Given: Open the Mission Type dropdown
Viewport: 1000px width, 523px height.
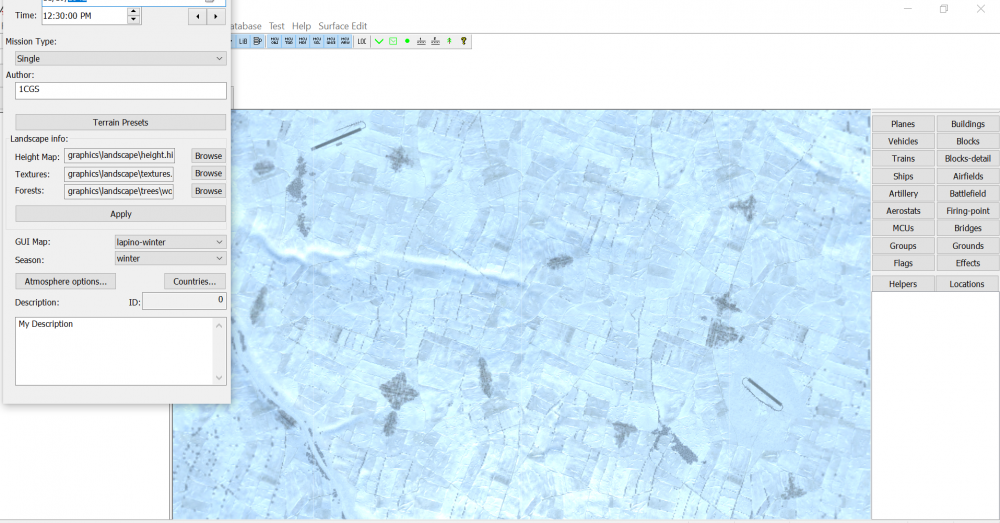Looking at the screenshot, I should coord(121,59).
